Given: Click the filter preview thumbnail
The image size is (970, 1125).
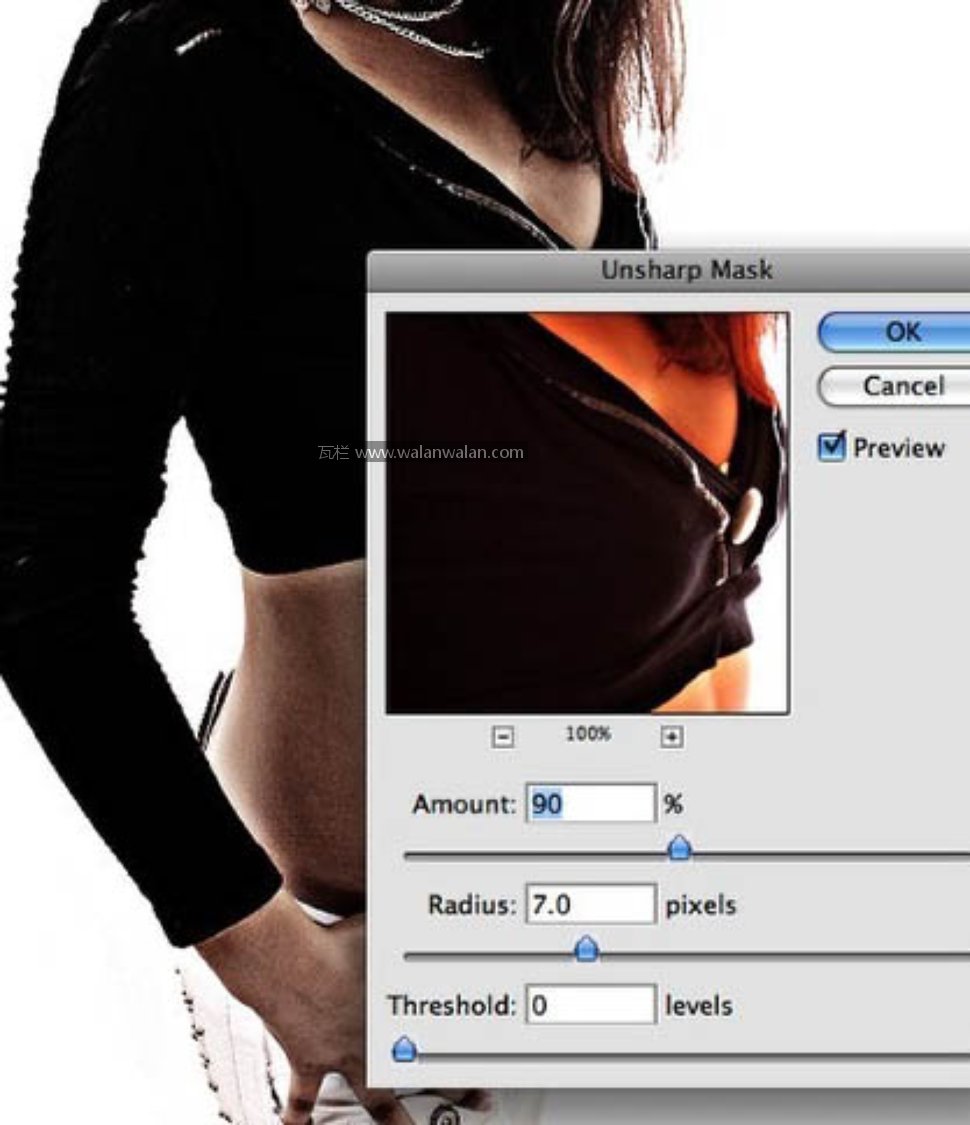Looking at the screenshot, I should 587,513.
